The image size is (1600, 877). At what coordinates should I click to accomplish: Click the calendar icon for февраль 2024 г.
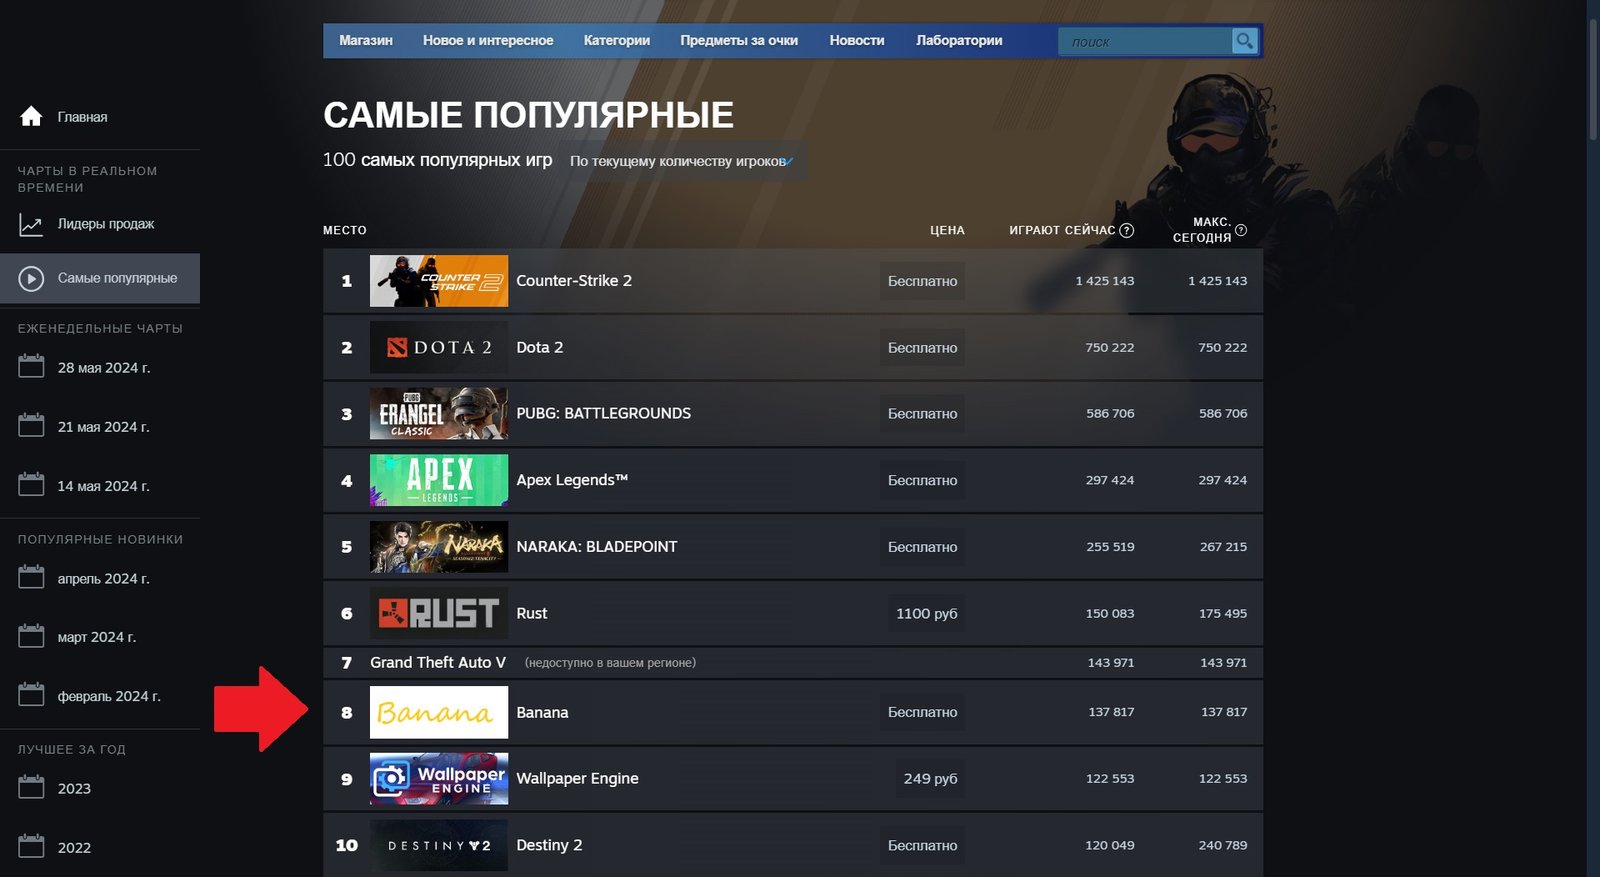(x=31, y=695)
